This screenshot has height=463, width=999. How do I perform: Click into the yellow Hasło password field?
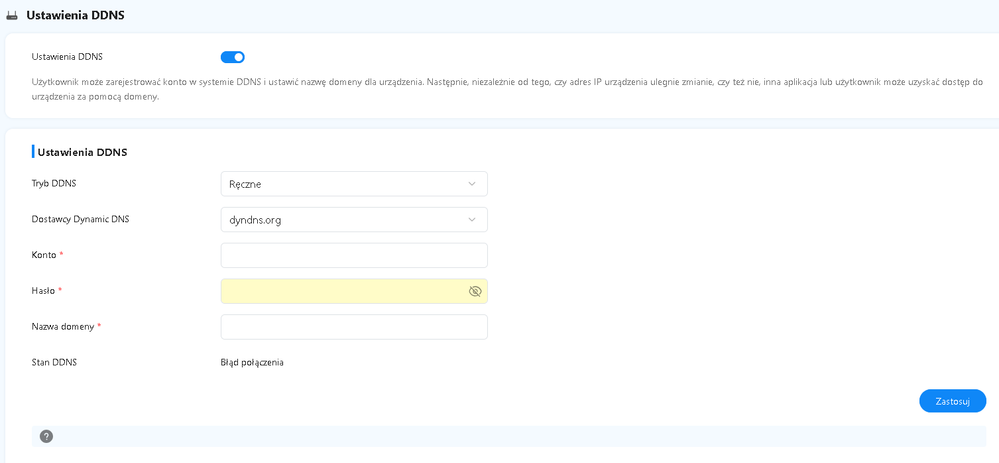(x=340, y=291)
